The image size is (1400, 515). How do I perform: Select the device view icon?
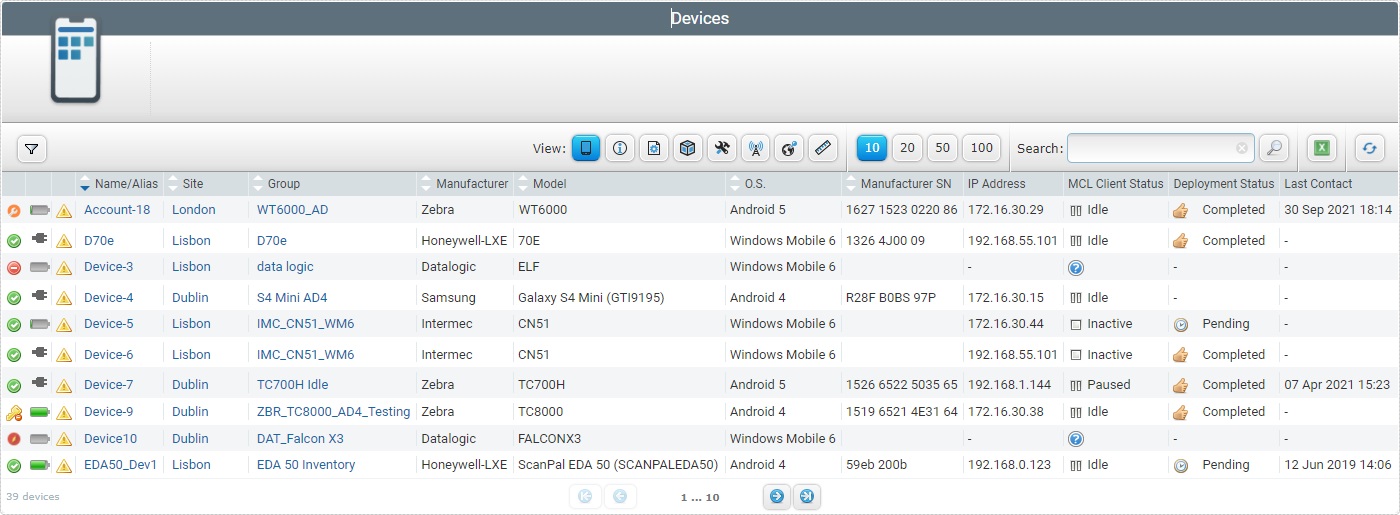tap(586, 148)
